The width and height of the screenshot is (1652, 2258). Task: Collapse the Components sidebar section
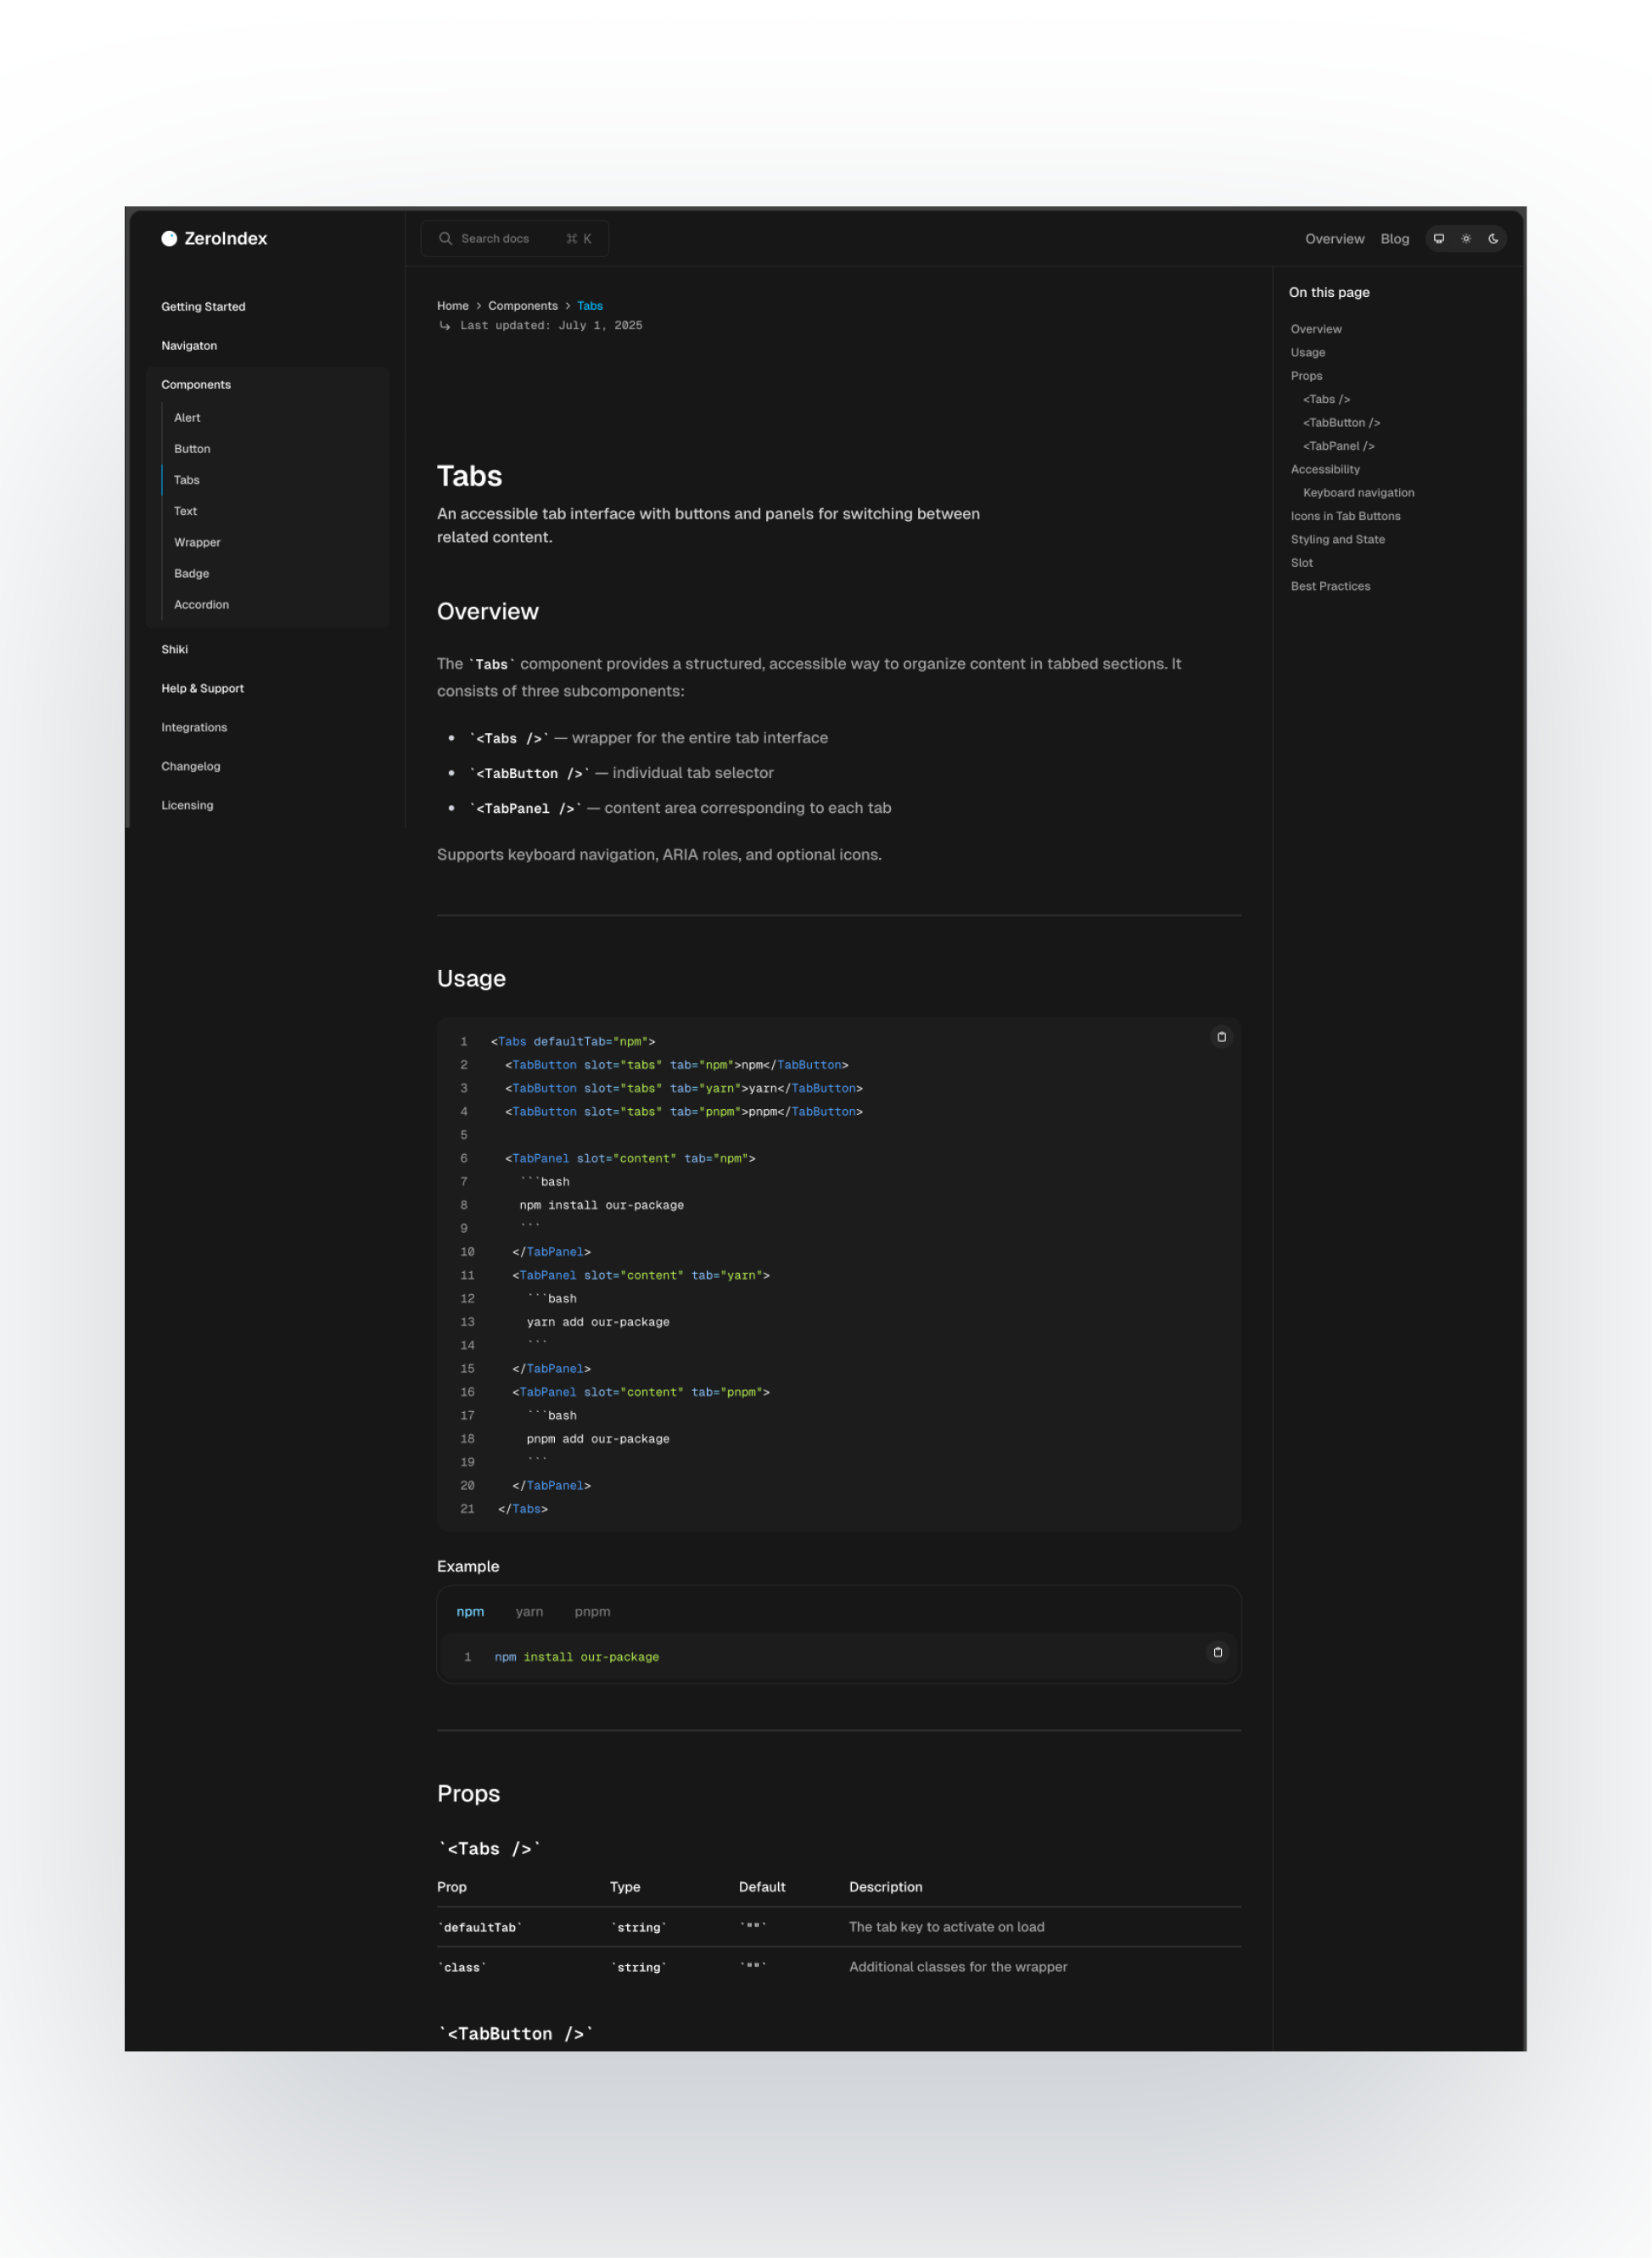(x=196, y=384)
